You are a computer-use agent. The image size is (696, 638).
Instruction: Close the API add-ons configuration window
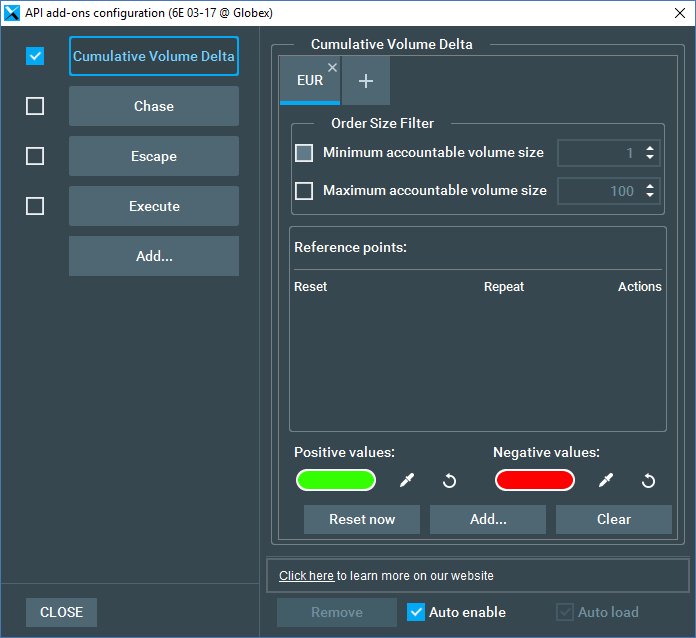click(680, 13)
